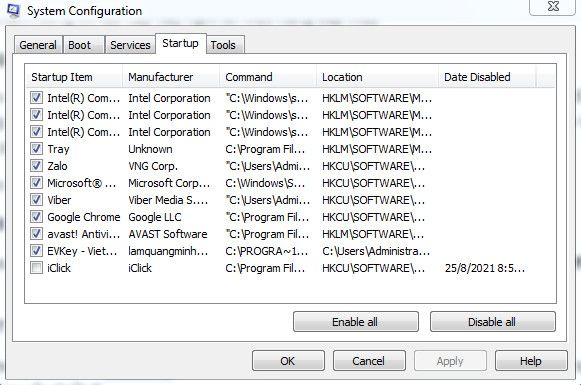Confirm with the OK button
This screenshot has height=385, width=581.
pos(288,361)
